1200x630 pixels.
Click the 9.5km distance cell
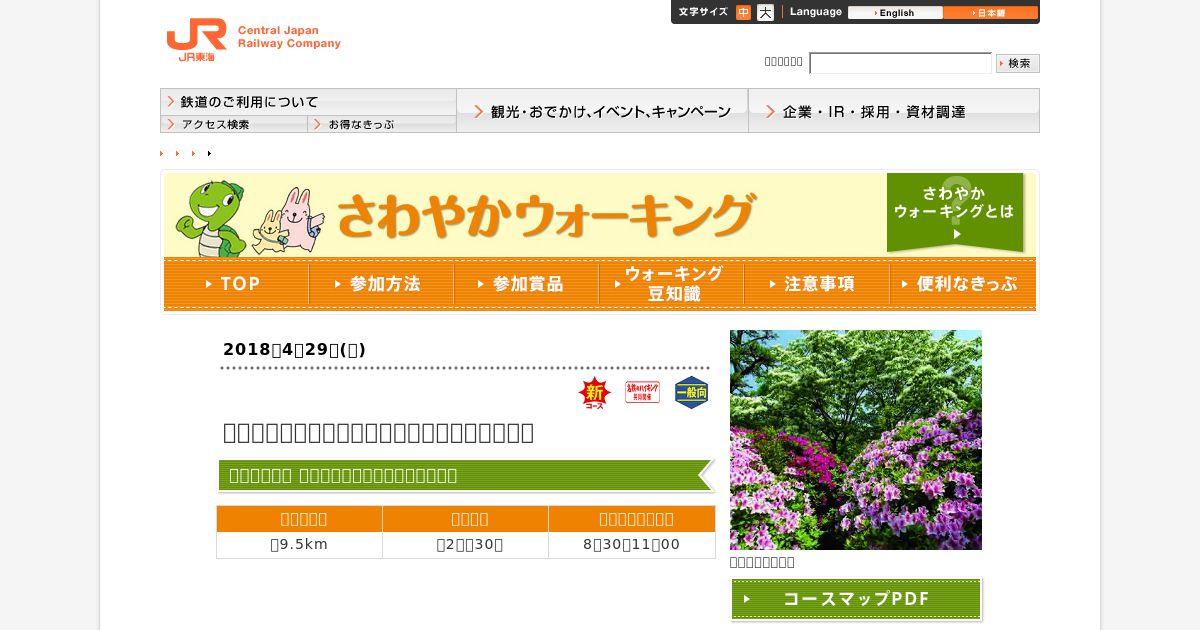(x=299, y=545)
